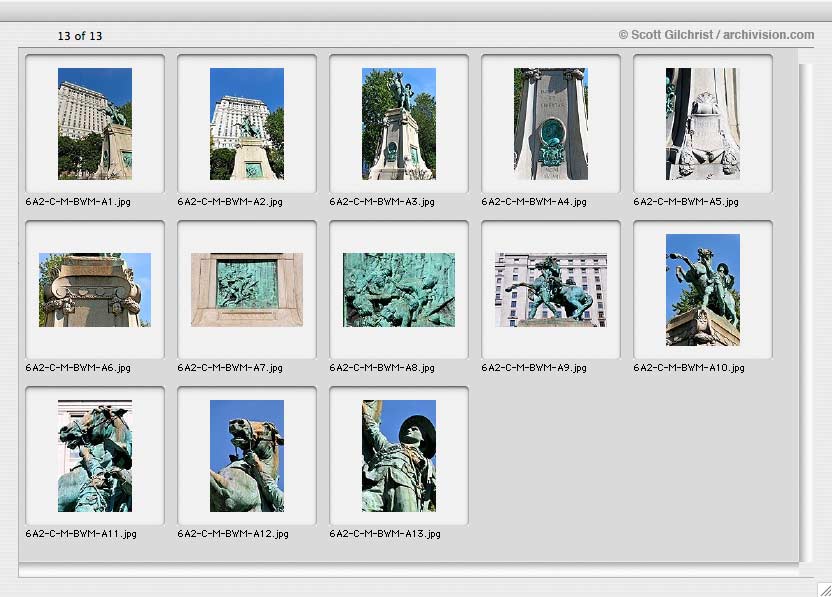Select thumbnail 6A2-C-M-BWM-A6.jpg pedestal cornice
Image resolution: width=832 pixels, height=597 pixels.
pos(95,290)
